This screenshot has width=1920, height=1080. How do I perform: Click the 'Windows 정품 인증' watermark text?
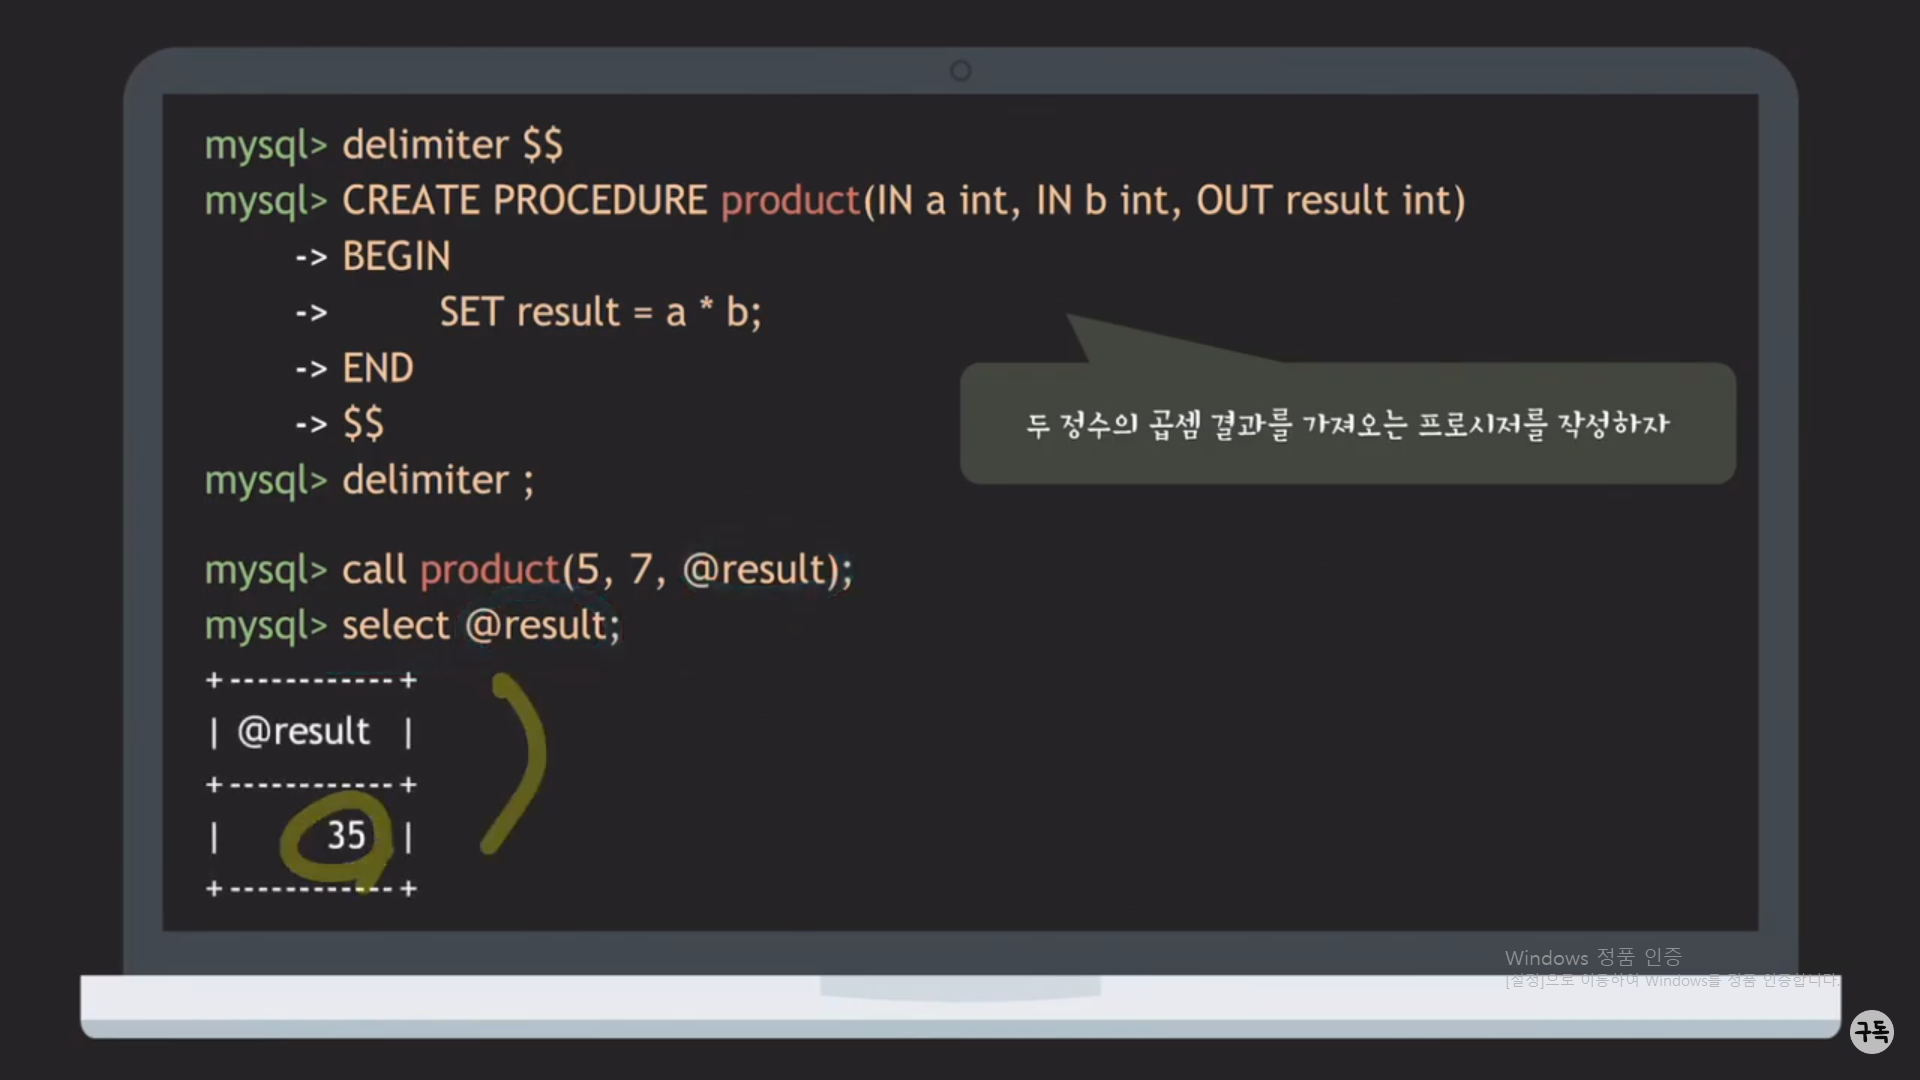[1592, 958]
